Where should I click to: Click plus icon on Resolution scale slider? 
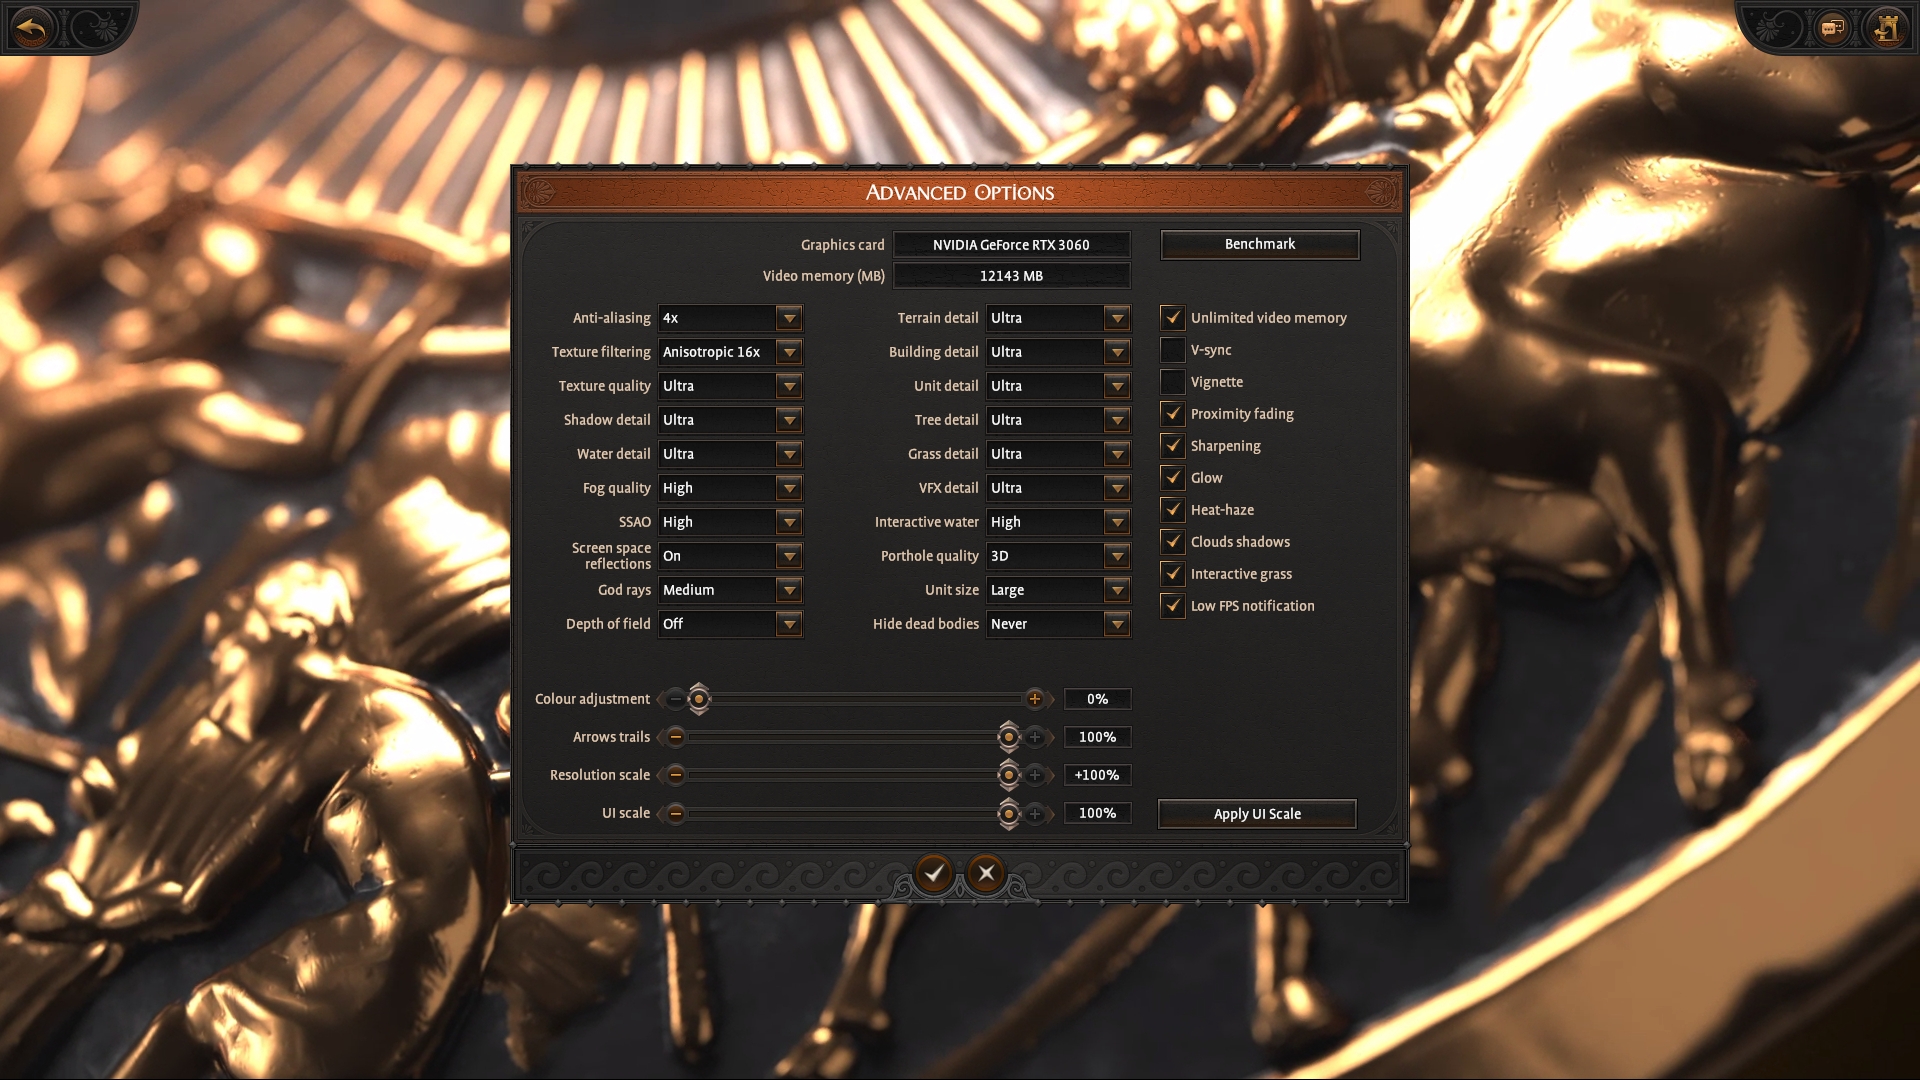tap(1035, 775)
